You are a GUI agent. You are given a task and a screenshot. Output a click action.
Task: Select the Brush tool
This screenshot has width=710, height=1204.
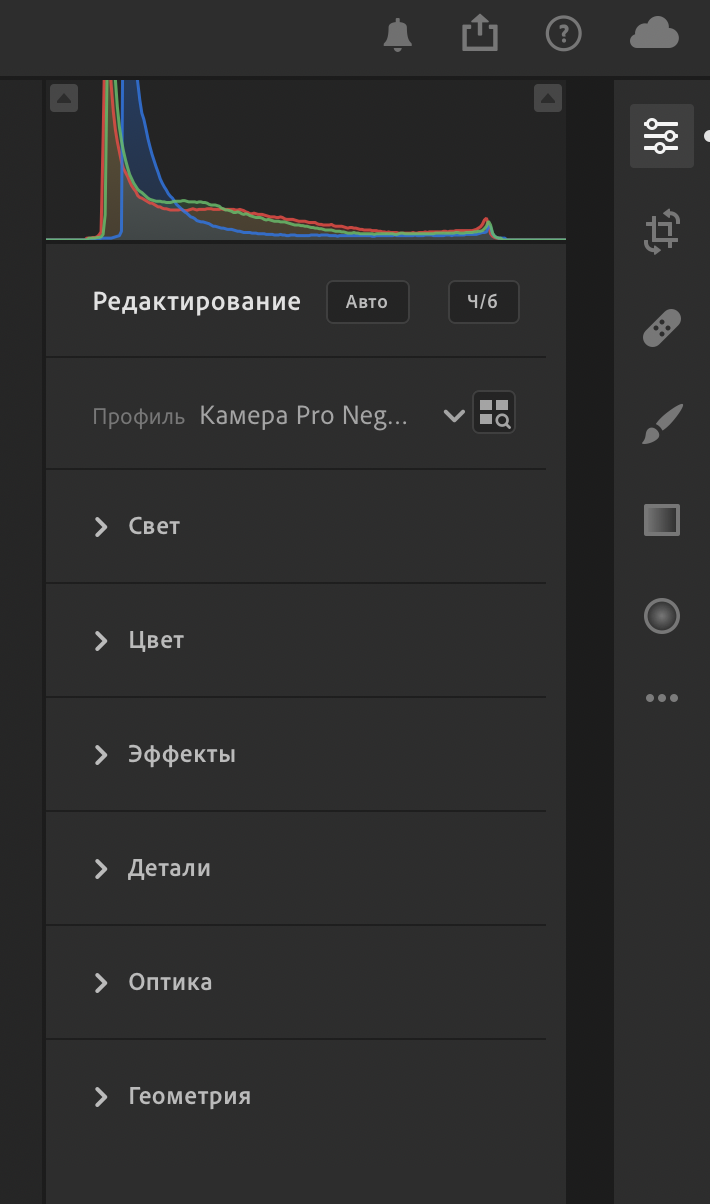click(x=662, y=424)
